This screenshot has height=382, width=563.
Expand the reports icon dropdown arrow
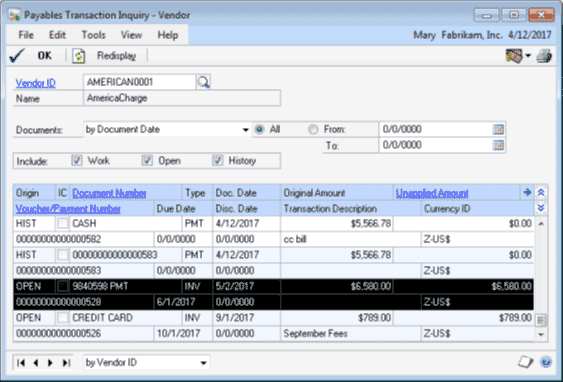pos(528,56)
